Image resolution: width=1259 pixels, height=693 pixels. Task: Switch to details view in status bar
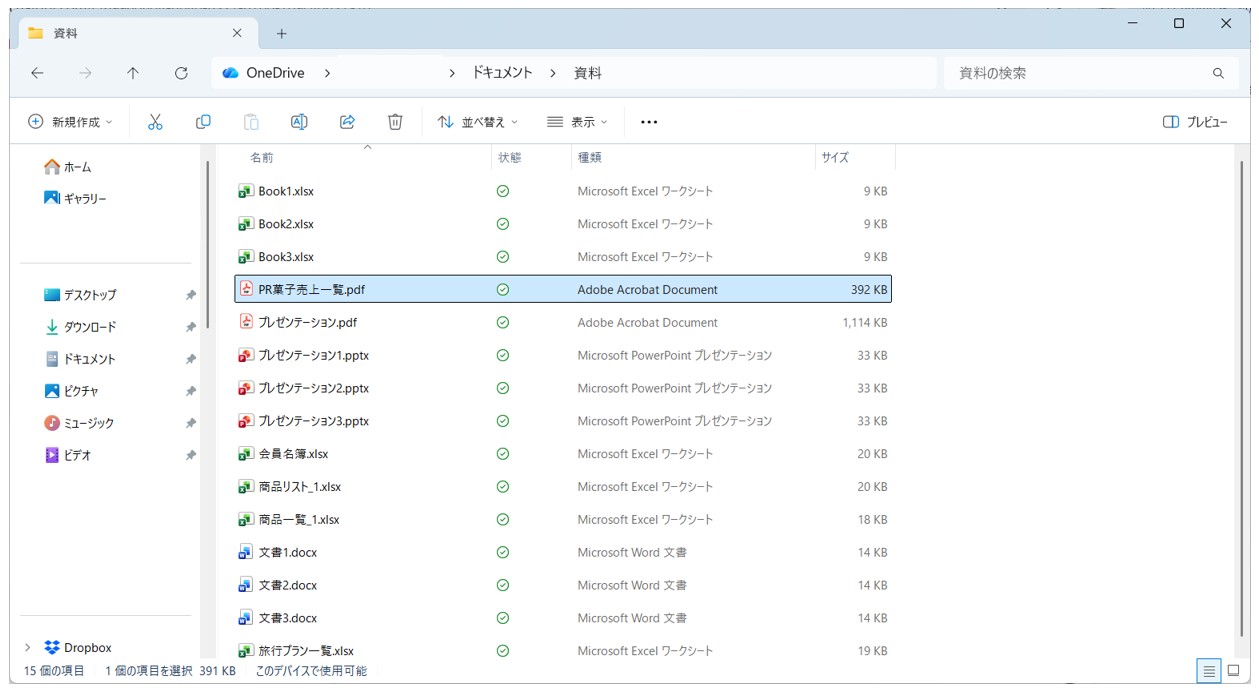click(1209, 671)
